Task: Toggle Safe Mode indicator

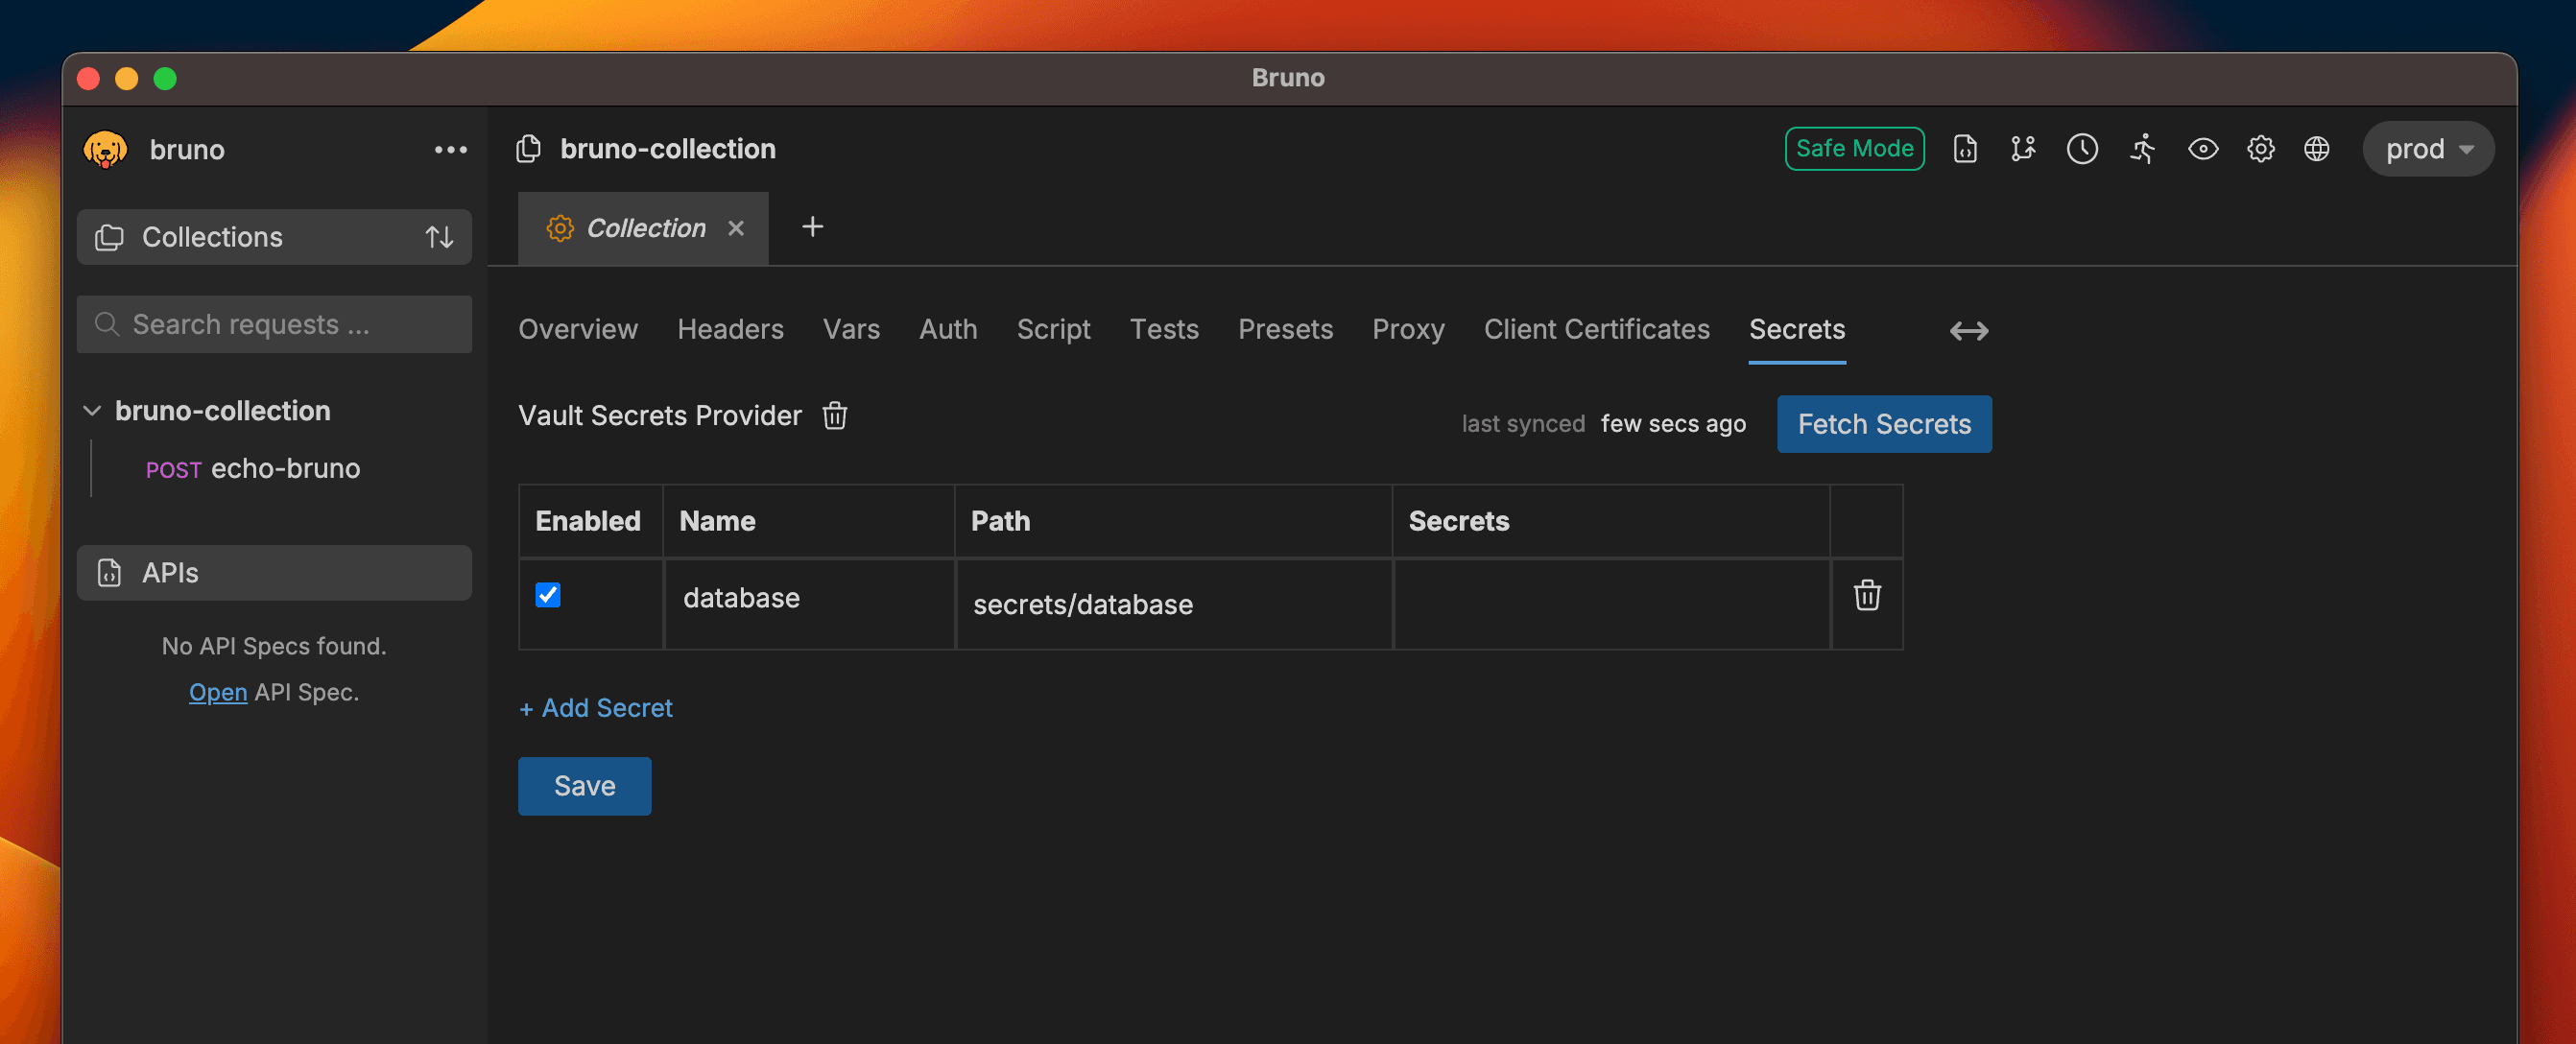Action: pos(1854,147)
